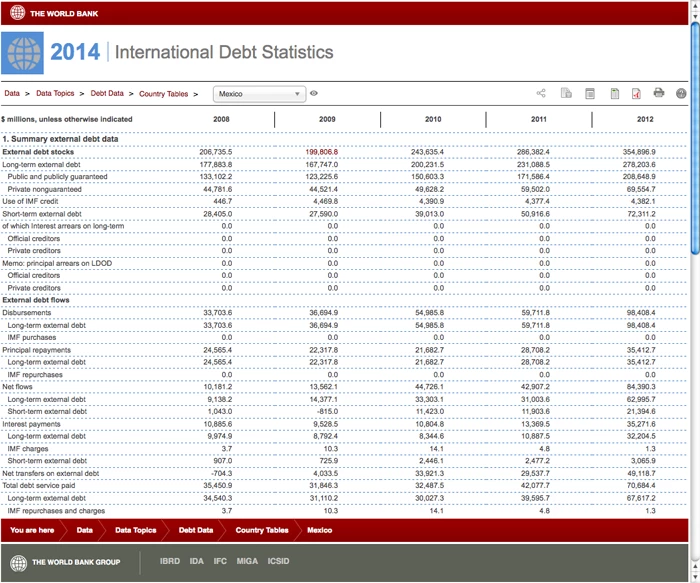Select the IMF charges row label
This screenshot has width=700, height=583.
28,449
